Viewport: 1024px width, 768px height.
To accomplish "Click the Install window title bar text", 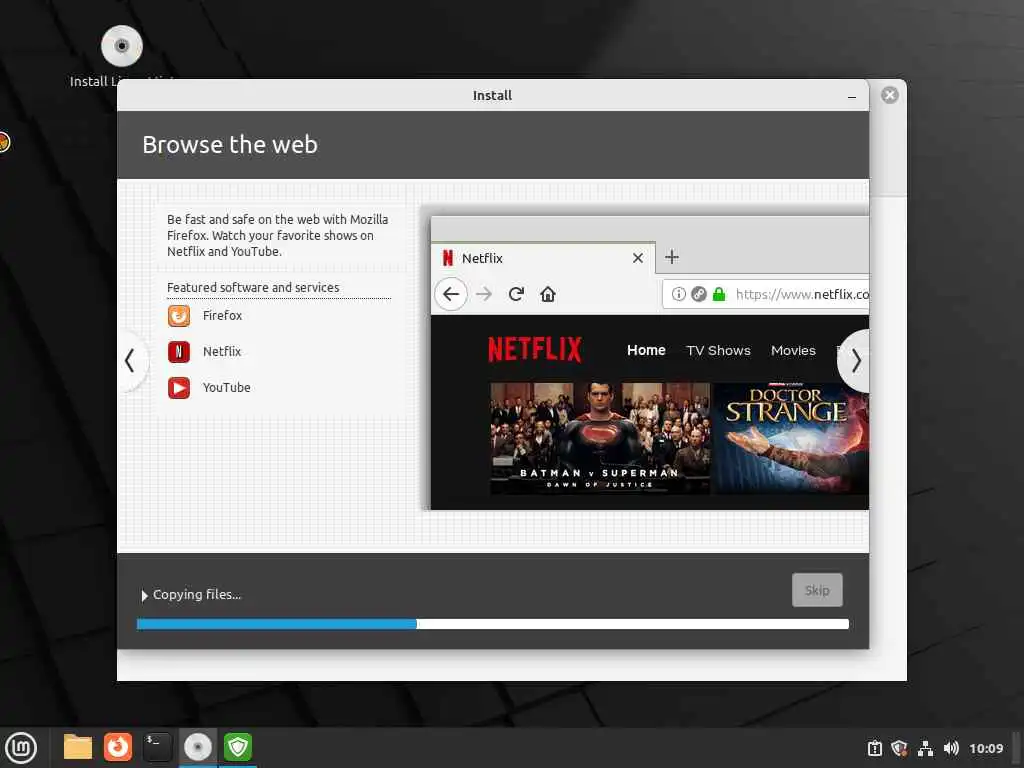I will click(492, 95).
